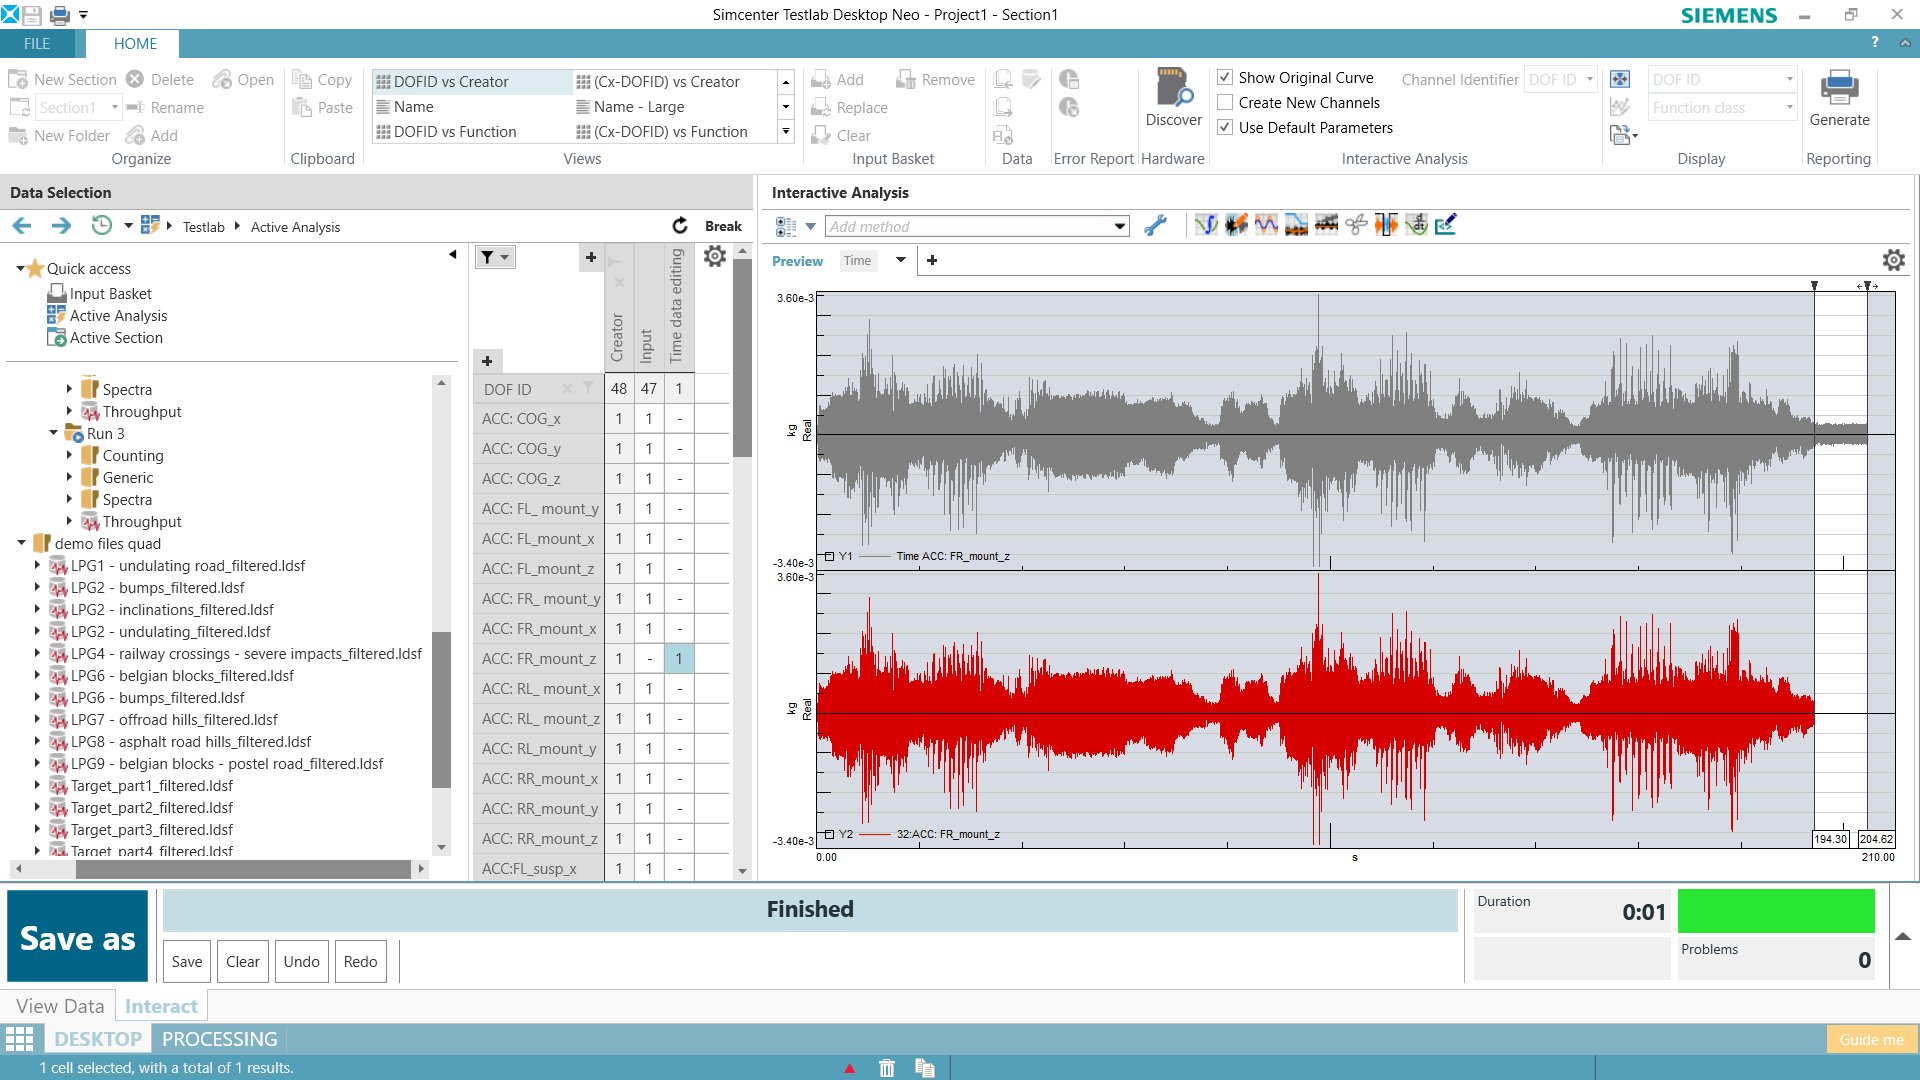The height and width of the screenshot is (1080, 1920).
Task: Switch to the Interact tab
Action: click(161, 1006)
